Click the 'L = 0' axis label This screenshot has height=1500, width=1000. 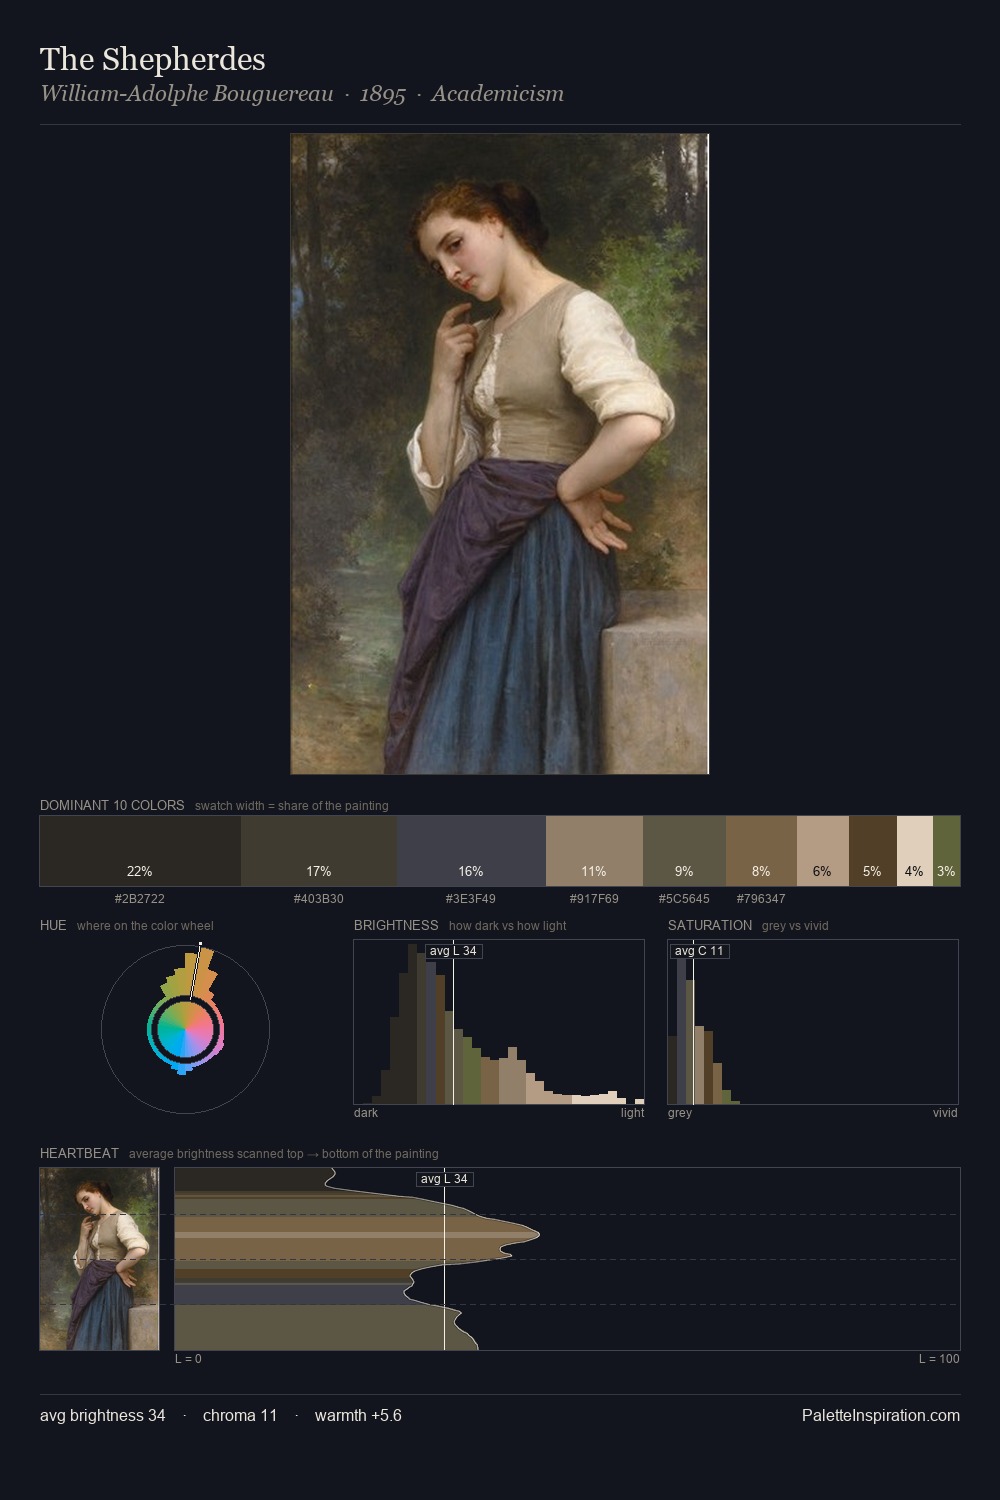[188, 1359]
